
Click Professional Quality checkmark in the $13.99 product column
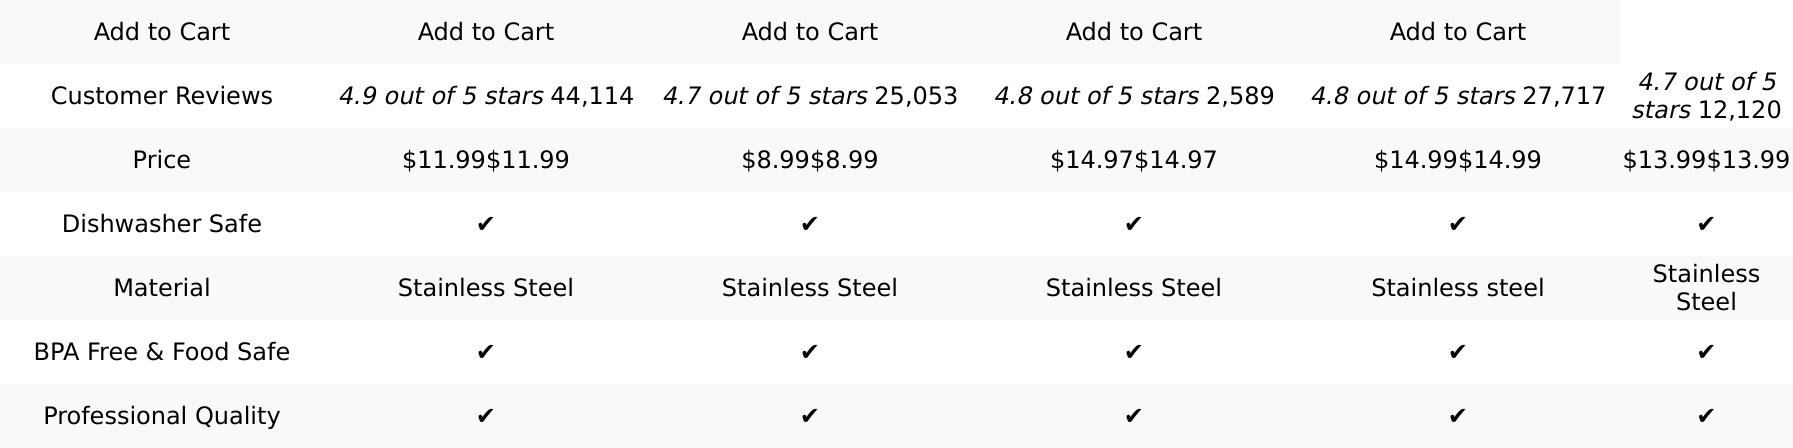click(x=1705, y=416)
